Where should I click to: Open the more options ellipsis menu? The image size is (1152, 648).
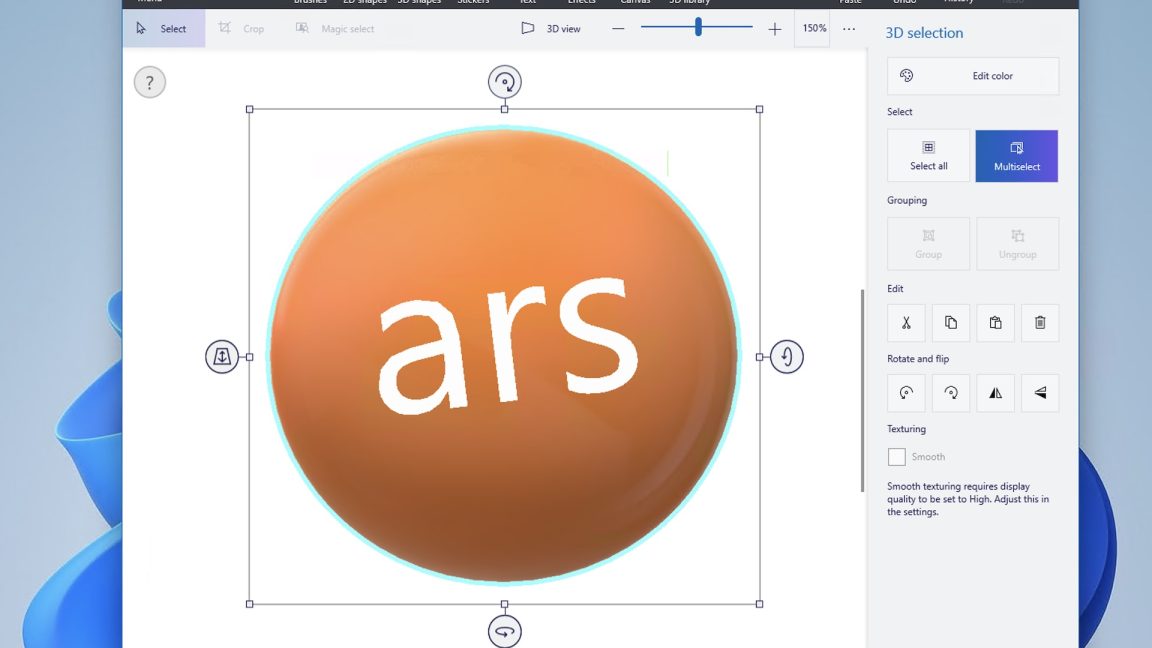coord(849,29)
